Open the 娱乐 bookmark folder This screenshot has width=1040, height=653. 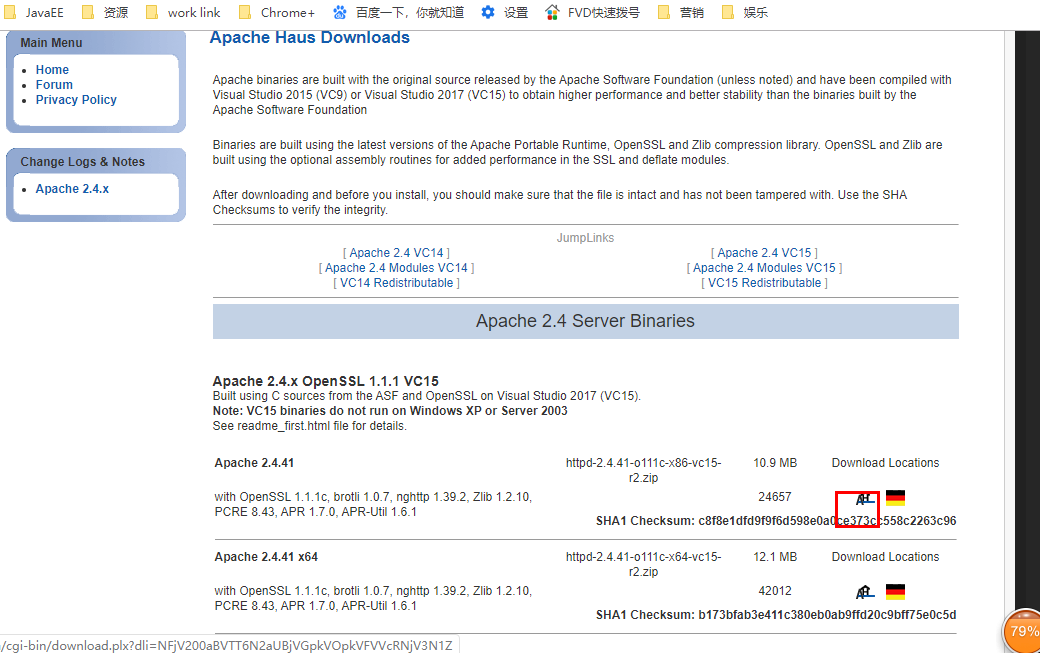tap(745, 13)
